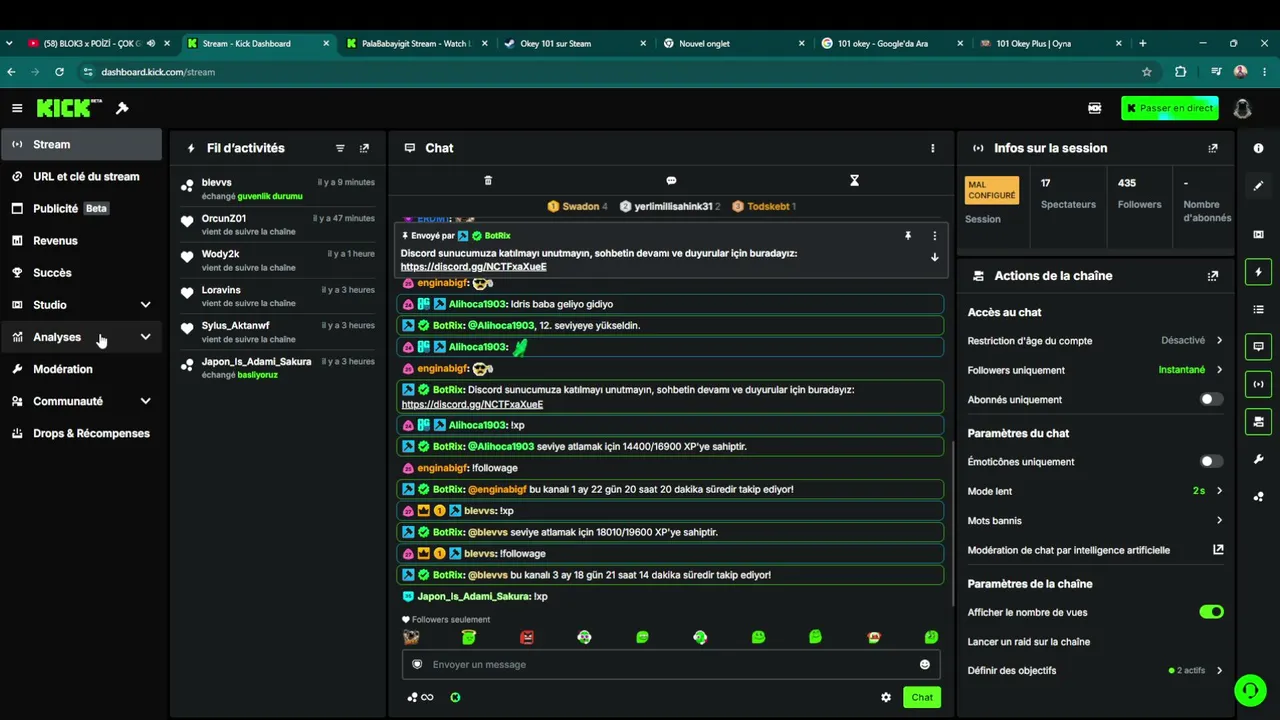
Task: Click the pencil edit icon in right sidebar
Action: tap(1258, 185)
